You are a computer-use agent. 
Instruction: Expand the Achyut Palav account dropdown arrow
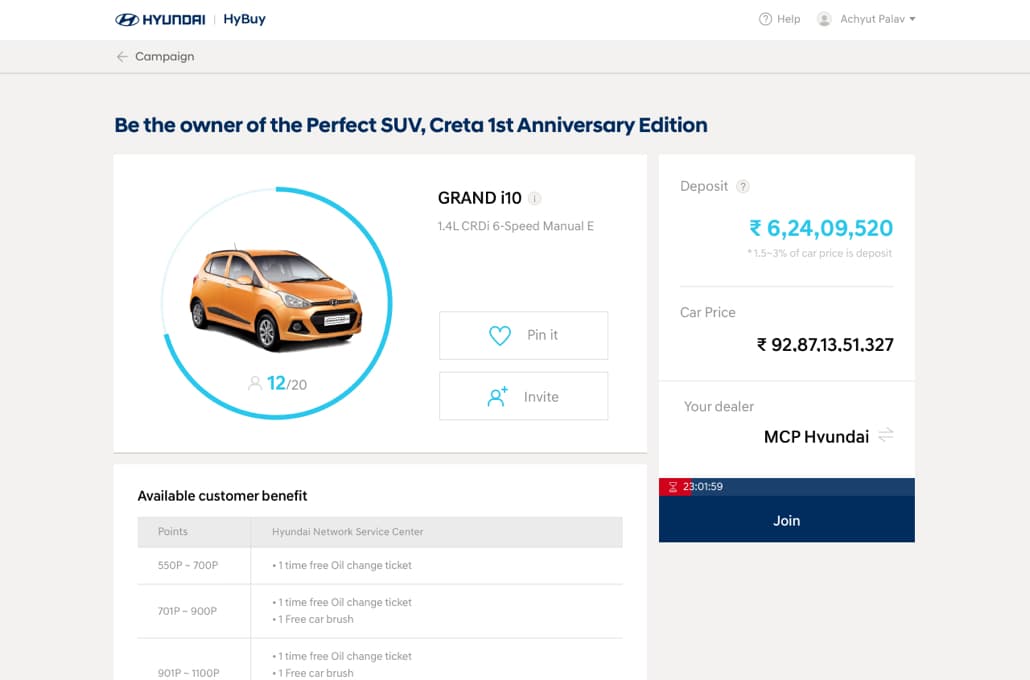click(912, 19)
